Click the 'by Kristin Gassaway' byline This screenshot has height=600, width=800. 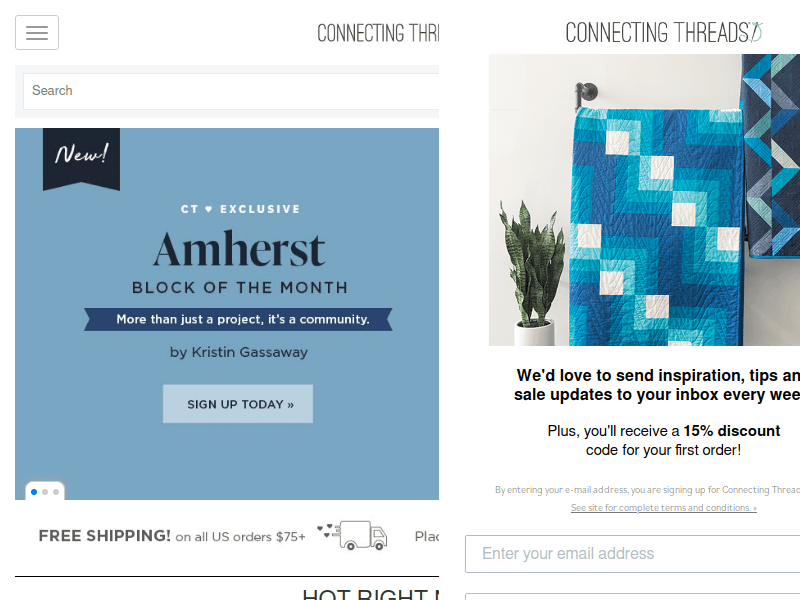(x=239, y=352)
